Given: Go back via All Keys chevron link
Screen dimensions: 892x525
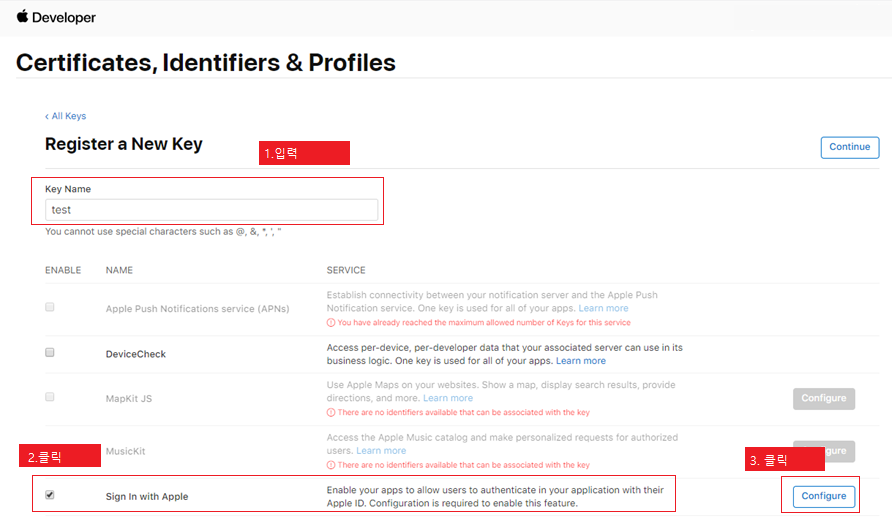Looking at the screenshot, I should (x=65, y=116).
